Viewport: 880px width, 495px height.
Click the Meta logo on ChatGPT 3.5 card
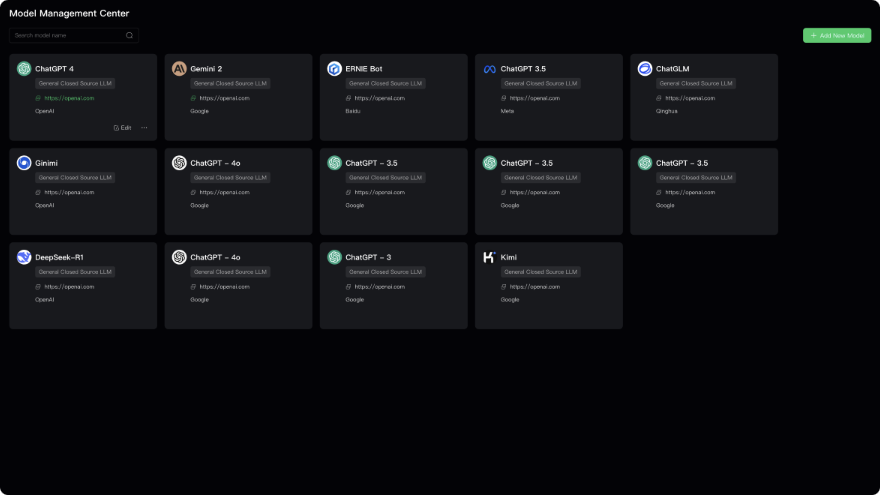click(490, 69)
